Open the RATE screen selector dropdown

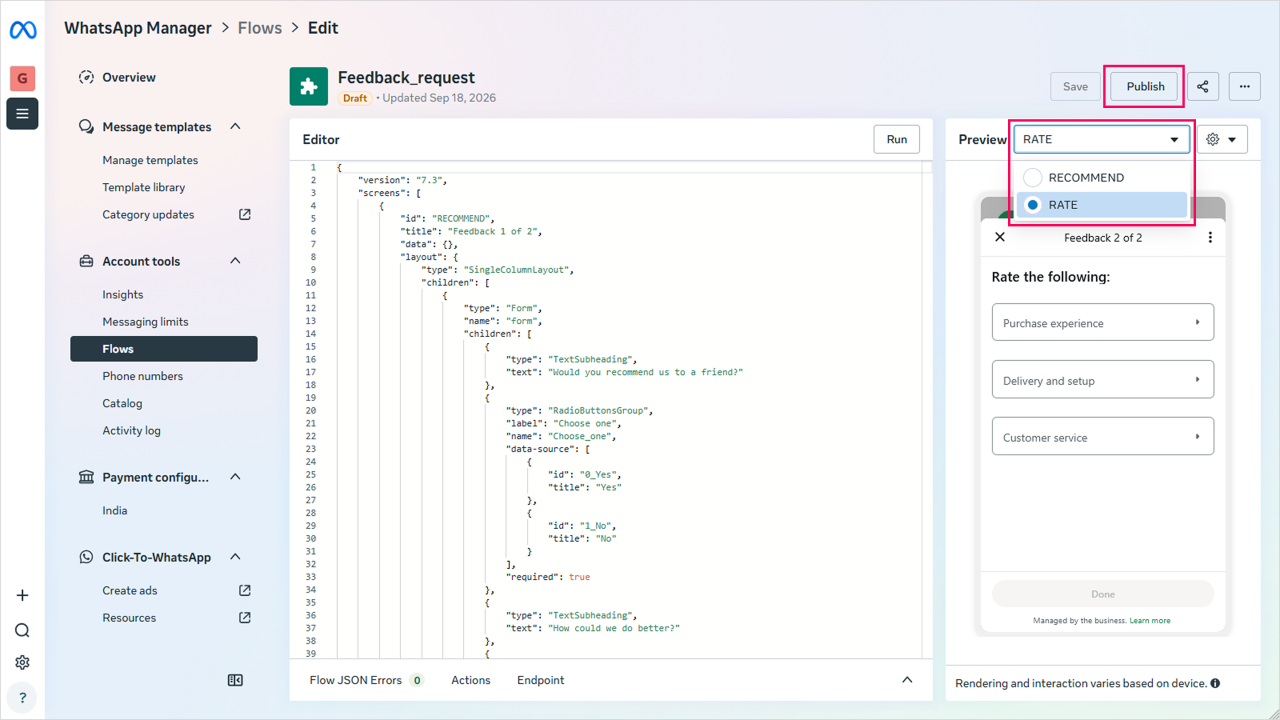click(x=1102, y=139)
